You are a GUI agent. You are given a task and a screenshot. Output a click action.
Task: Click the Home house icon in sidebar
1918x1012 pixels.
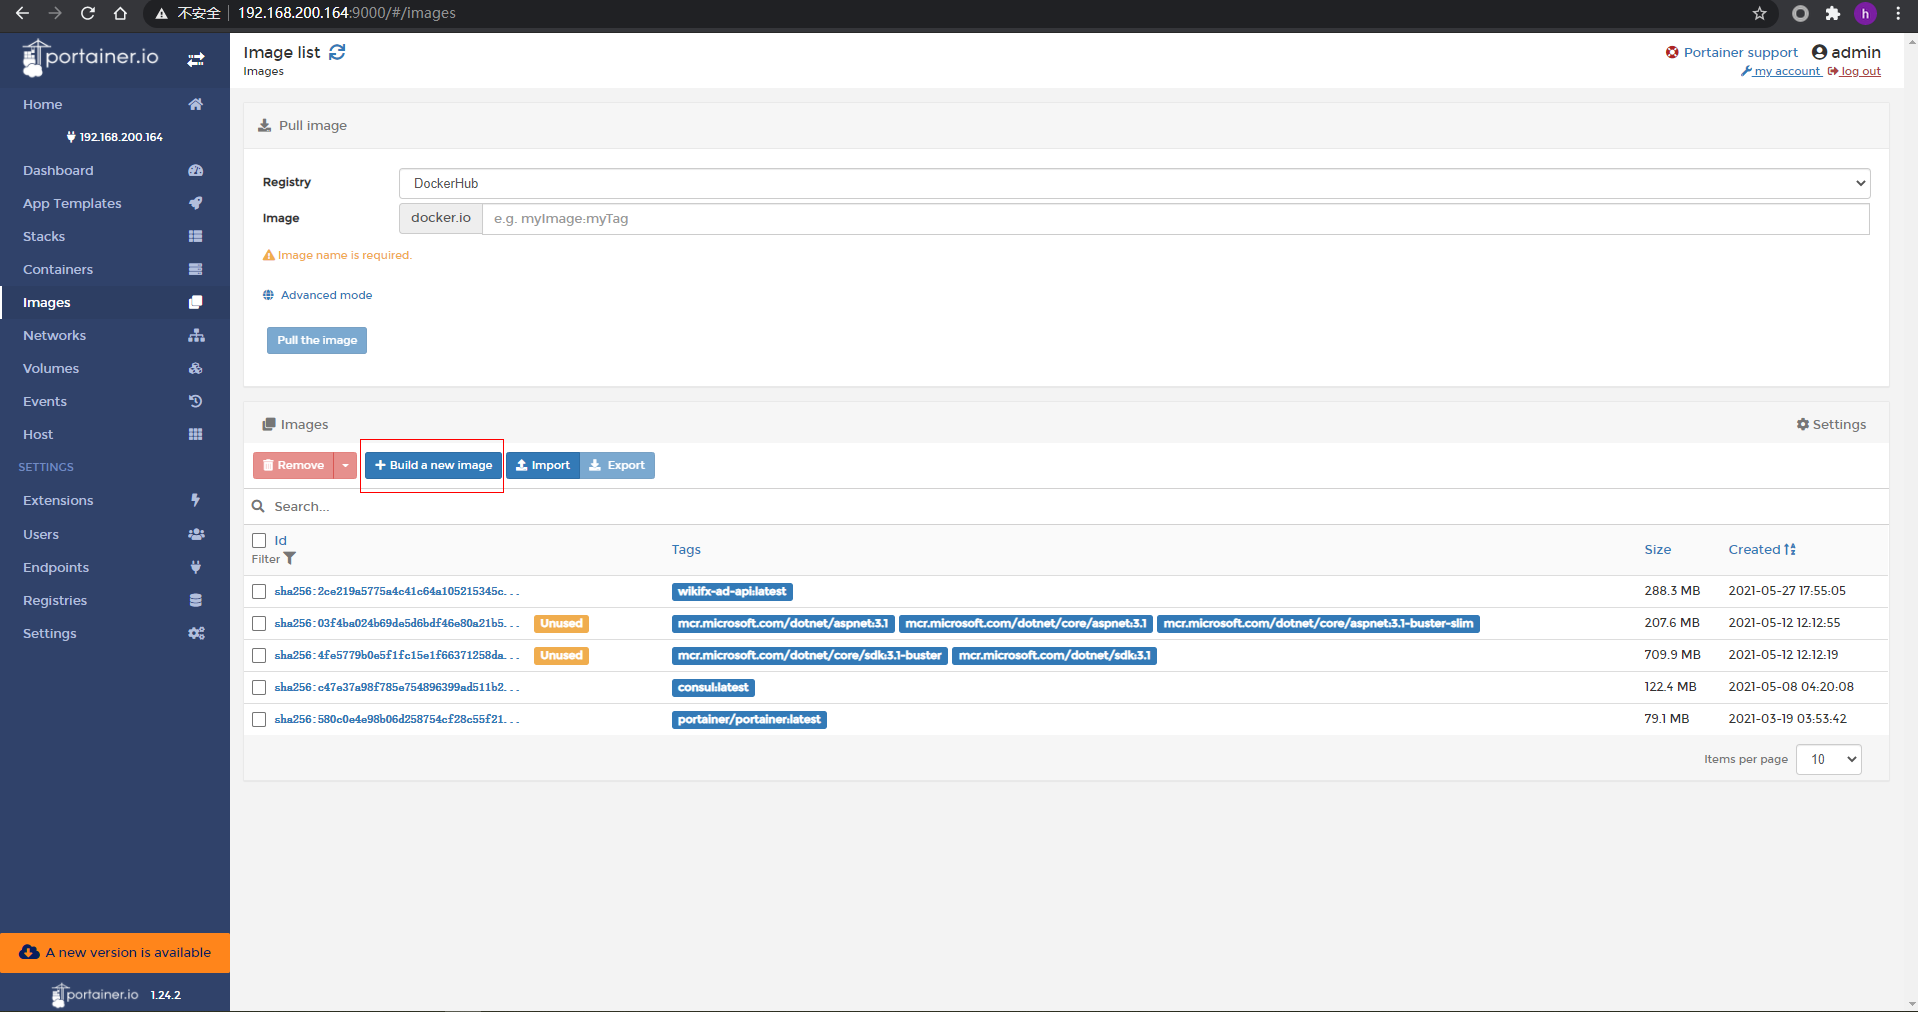click(x=196, y=104)
